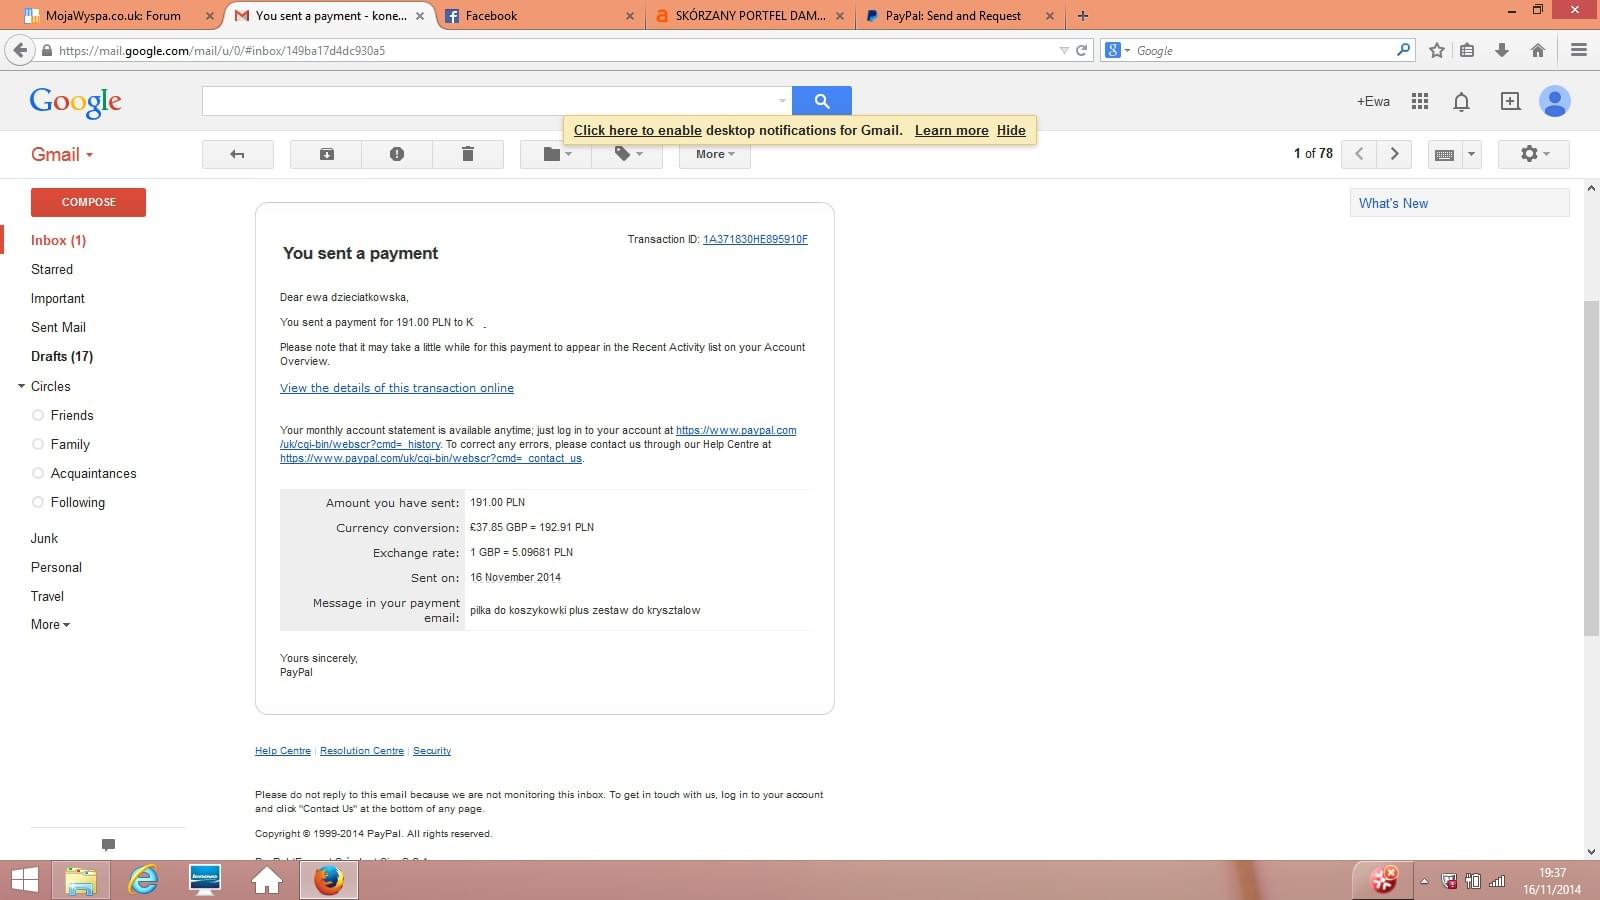This screenshot has height=900, width=1600.
Task: Select the Friends circle
Action: (72, 415)
